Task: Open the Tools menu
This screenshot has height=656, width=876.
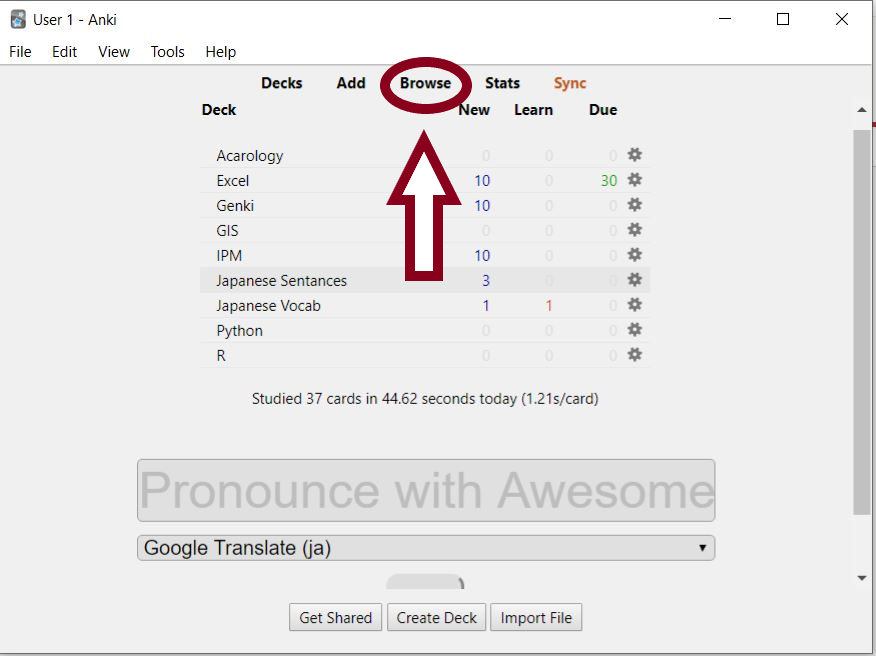Action: 167,52
